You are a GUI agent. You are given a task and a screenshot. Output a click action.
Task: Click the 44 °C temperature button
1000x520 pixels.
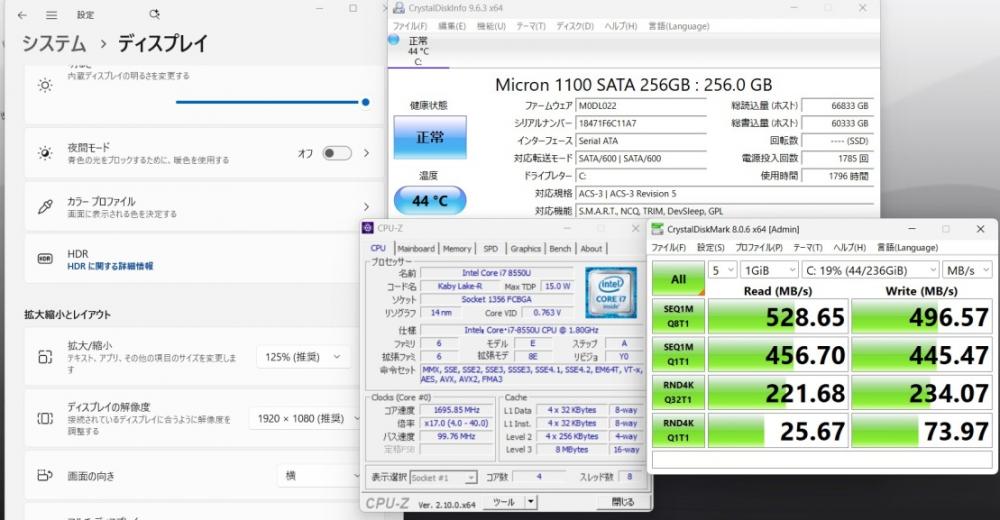coord(430,201)
